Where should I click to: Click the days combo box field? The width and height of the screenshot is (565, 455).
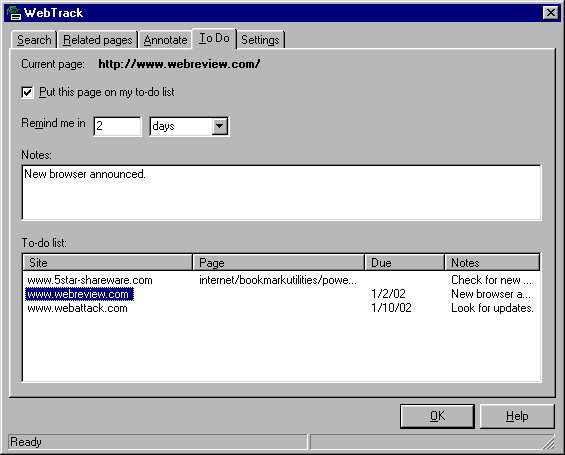(189, 126)
